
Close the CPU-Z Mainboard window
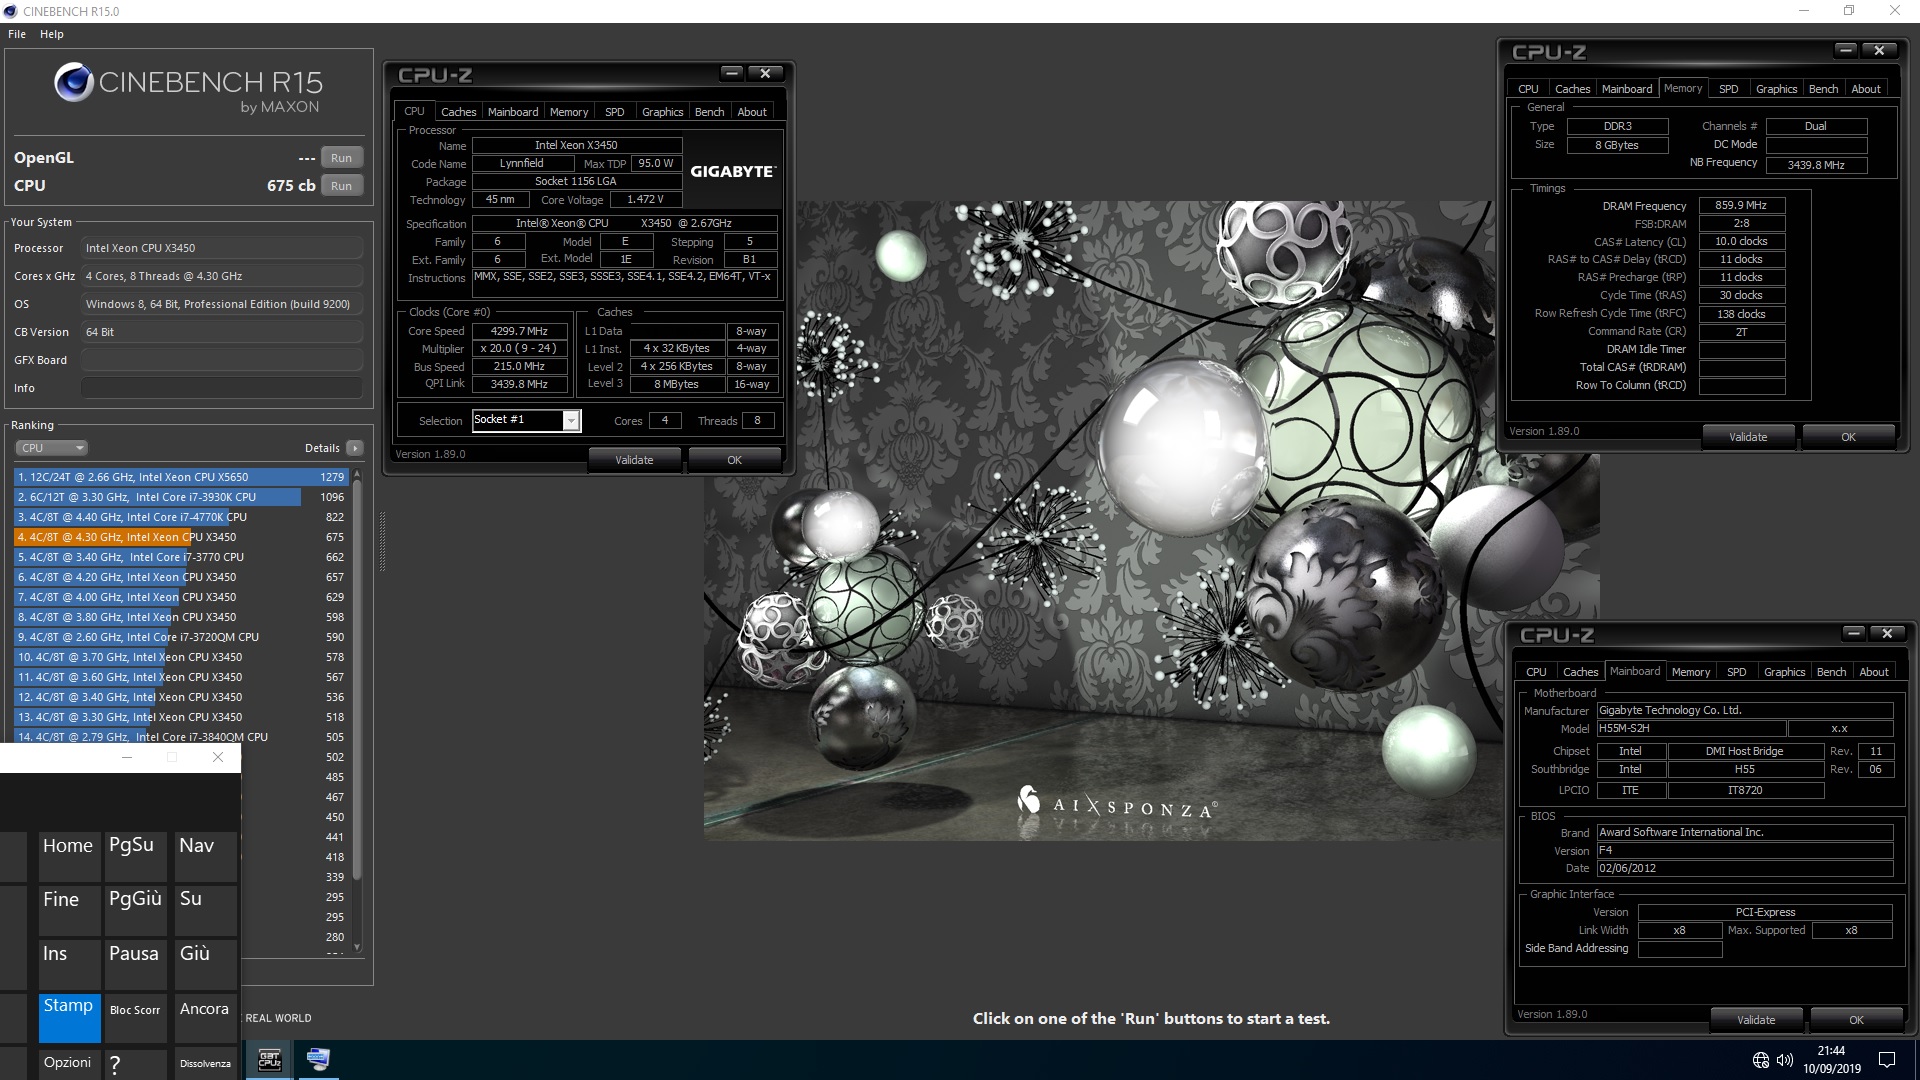coord(1887,634)
